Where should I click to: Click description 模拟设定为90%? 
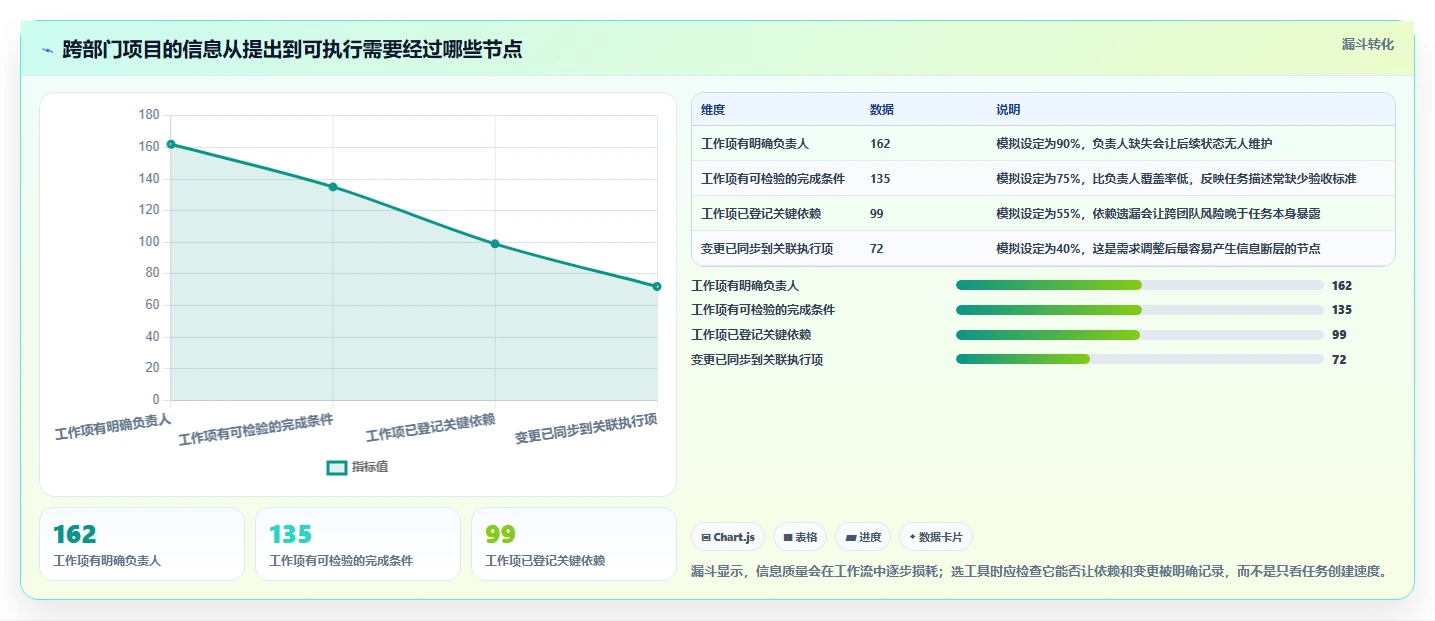(x=1134, y=144)
